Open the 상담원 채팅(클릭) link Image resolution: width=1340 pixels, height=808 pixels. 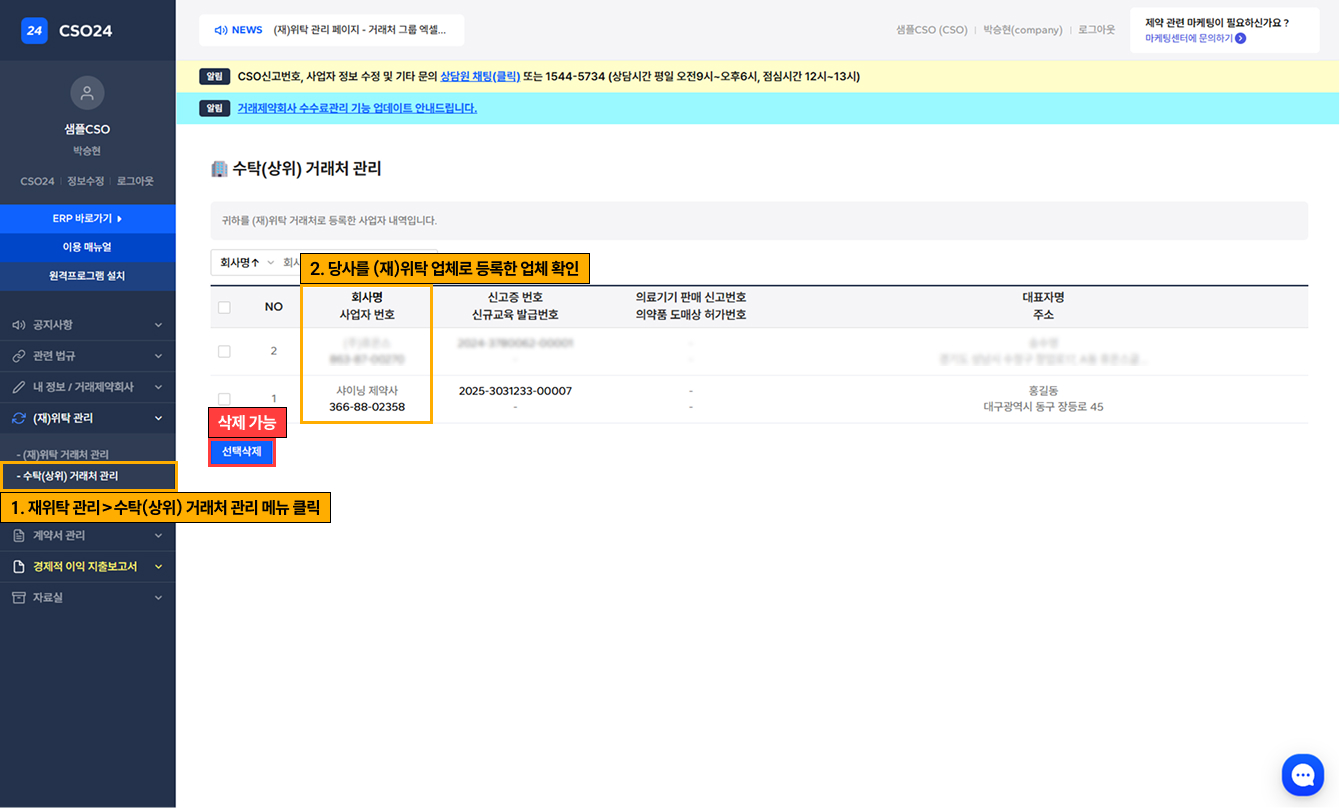click(x=479, y=76)
